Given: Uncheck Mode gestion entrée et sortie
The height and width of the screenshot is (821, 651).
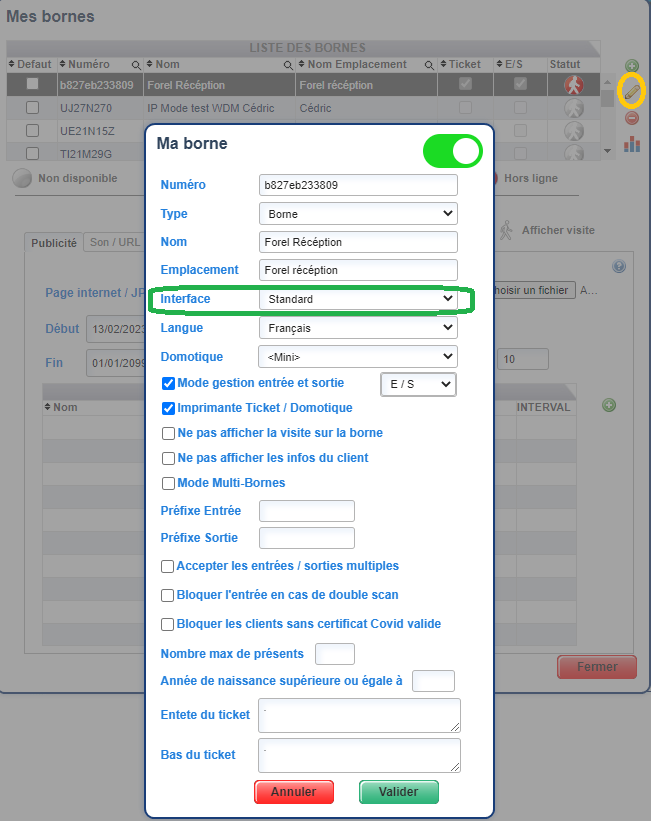Looking at the screenshot, I should 168,383.
